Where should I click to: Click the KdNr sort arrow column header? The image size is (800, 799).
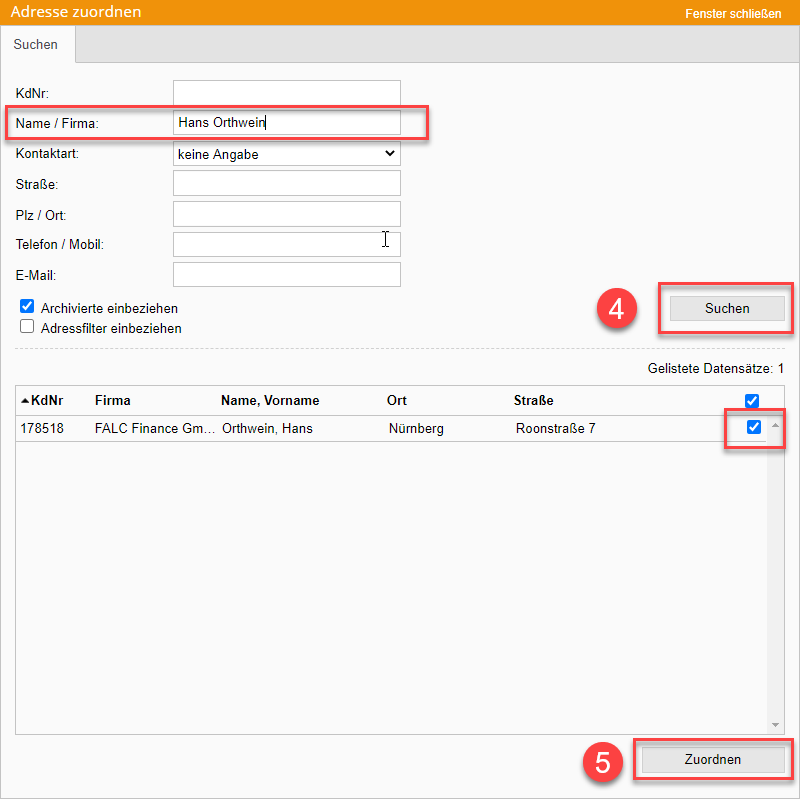point(42,400)
